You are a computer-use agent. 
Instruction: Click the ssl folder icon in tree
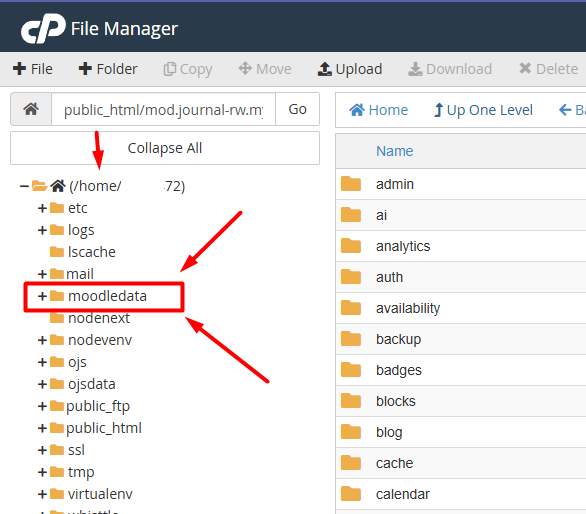click(x=57, y=449)
